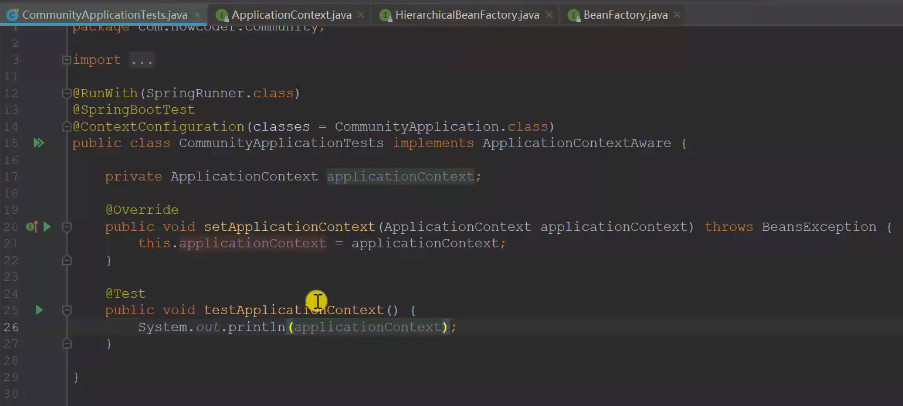Click the setApplicationContext method name
This screenshot has height=406, width=903.
(289, 227)
